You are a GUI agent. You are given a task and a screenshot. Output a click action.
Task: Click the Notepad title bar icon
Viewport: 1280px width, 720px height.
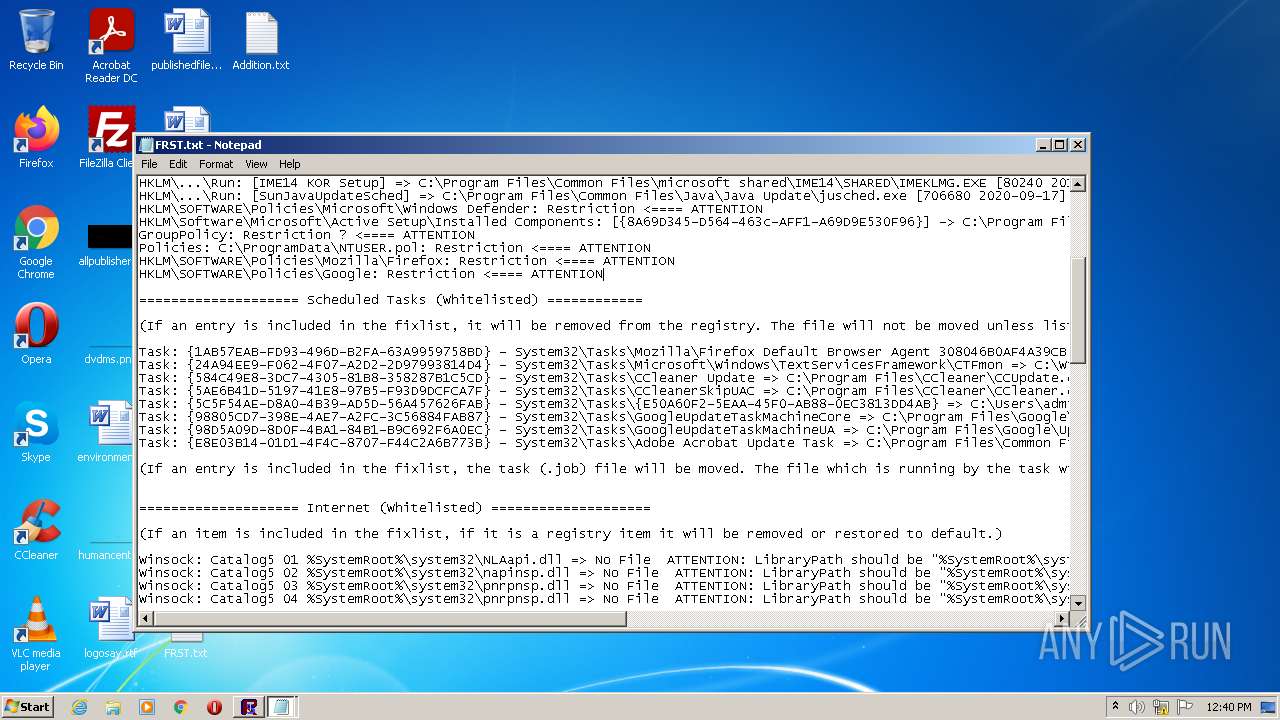pos(147,145)
